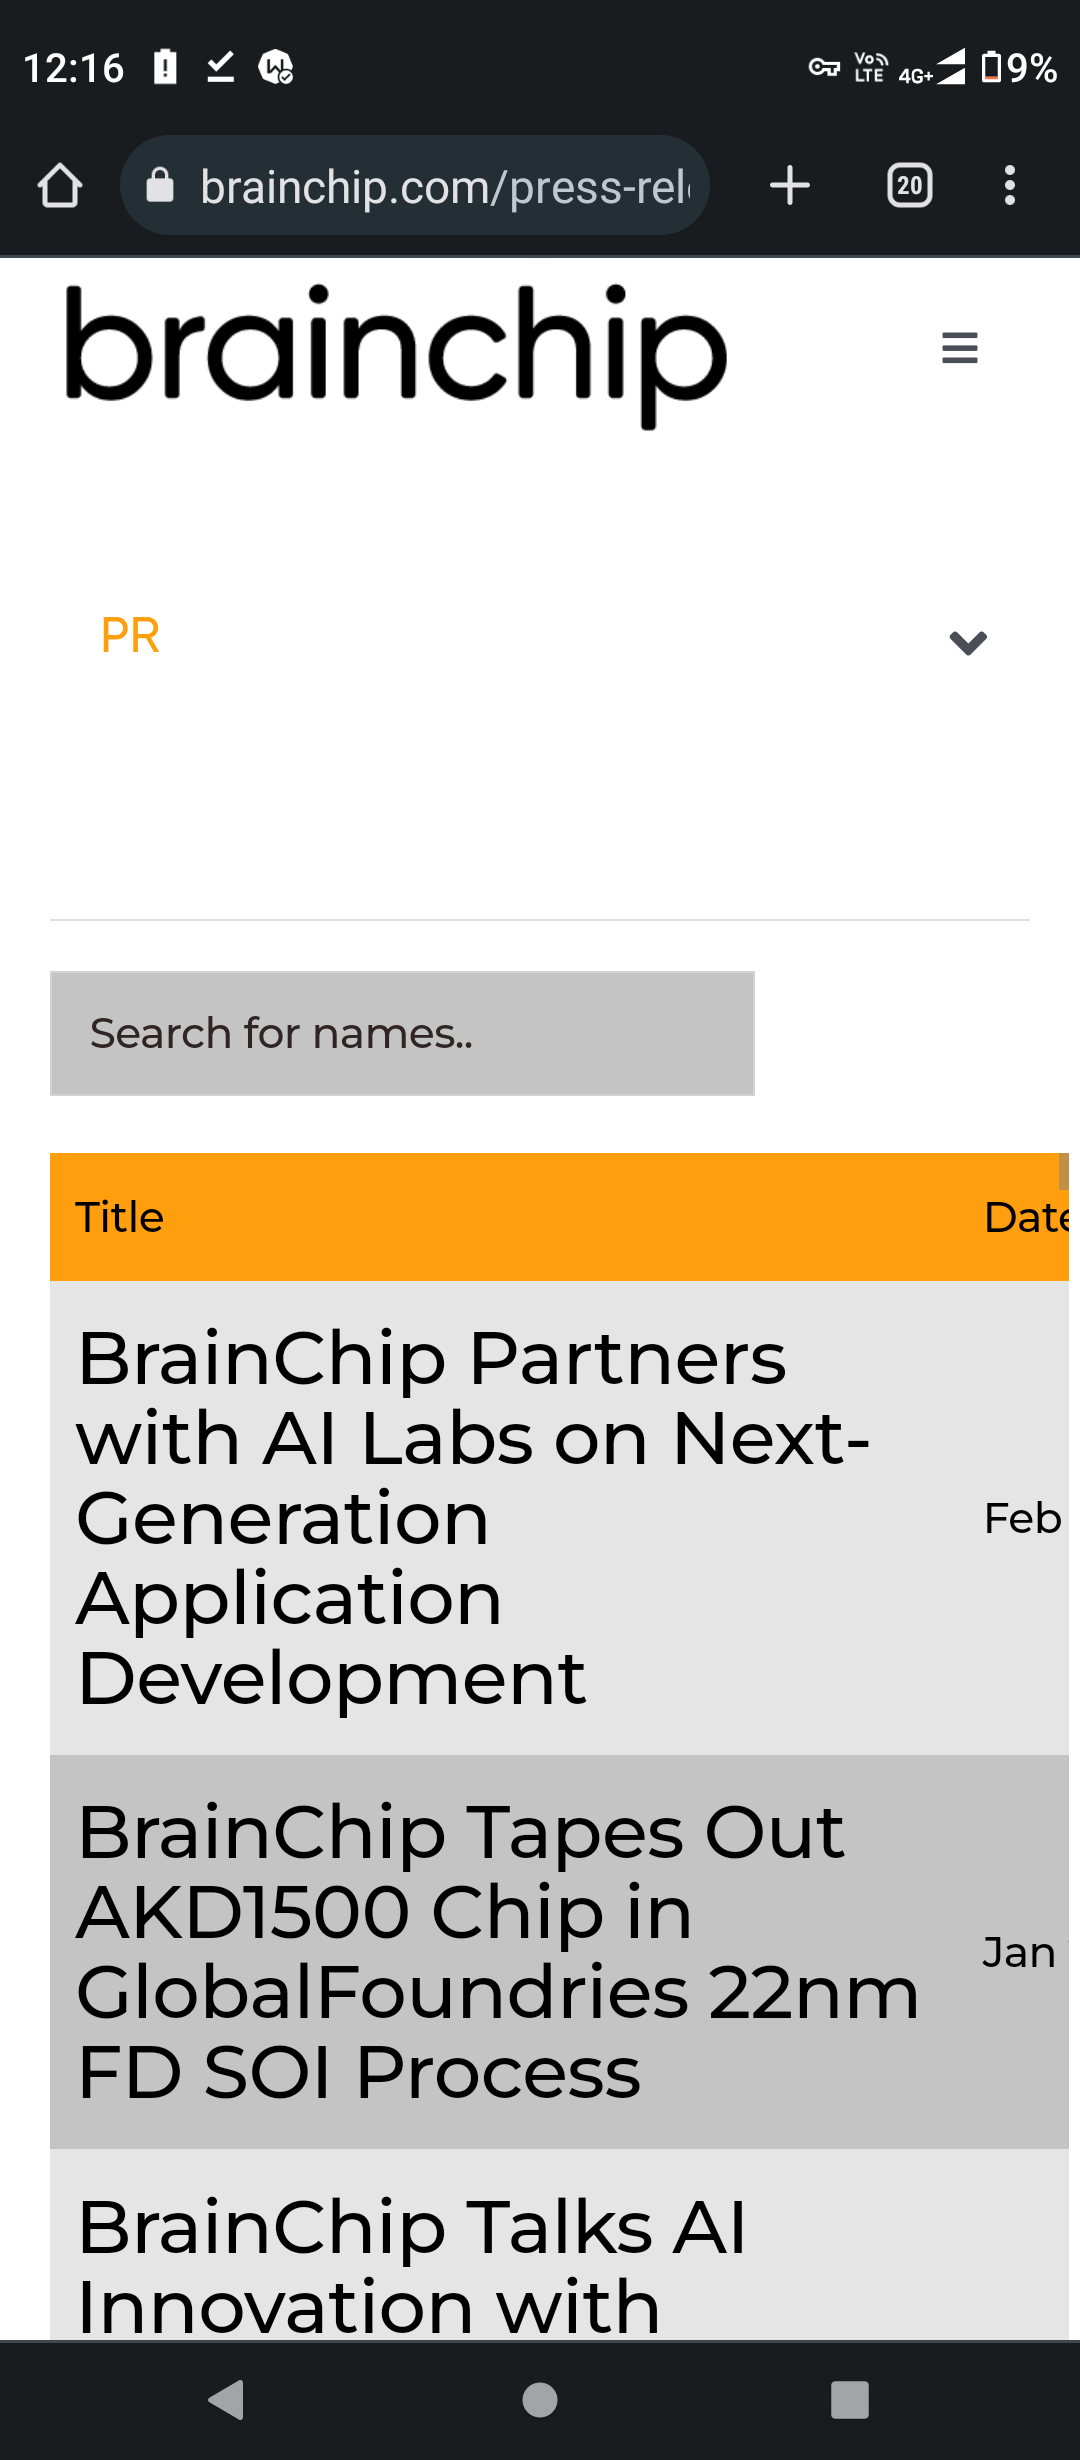
Task: Expand the PR section chevron
Action: [968, 642]
